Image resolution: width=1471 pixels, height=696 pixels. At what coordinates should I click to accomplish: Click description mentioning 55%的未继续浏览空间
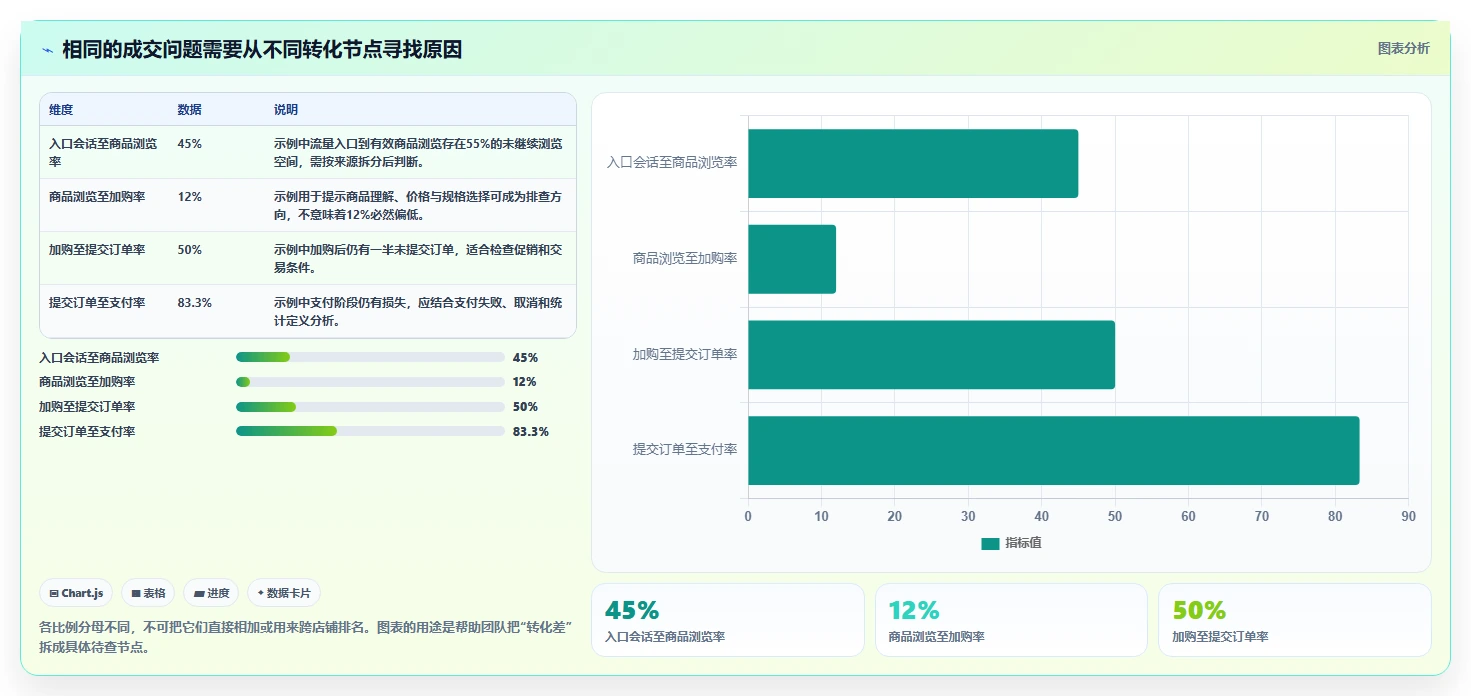418,152
